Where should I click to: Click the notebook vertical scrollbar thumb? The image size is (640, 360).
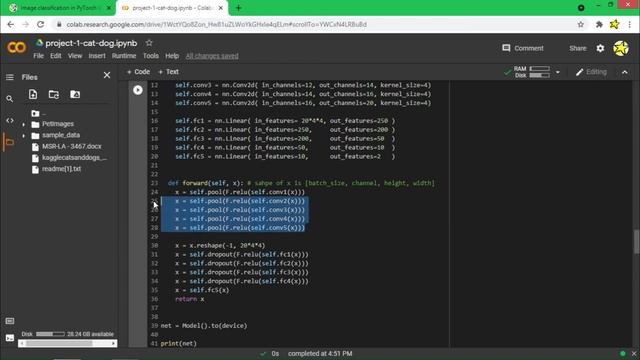(x=637, y=242)
